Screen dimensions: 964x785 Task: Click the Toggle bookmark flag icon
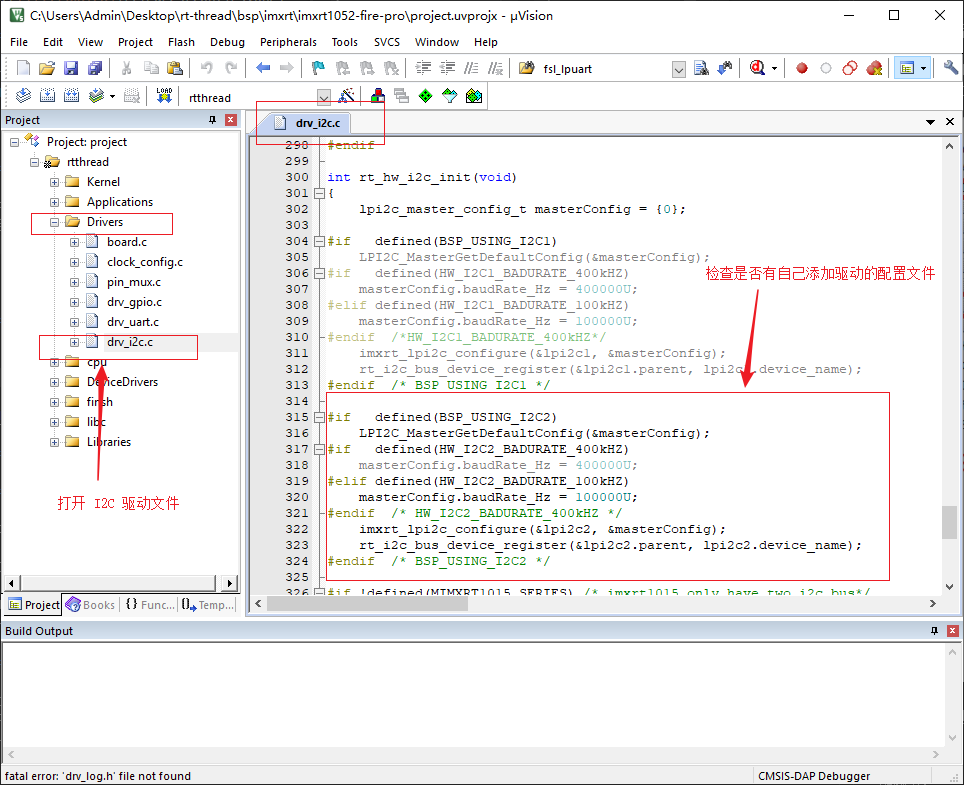click(x=318, y=68)
